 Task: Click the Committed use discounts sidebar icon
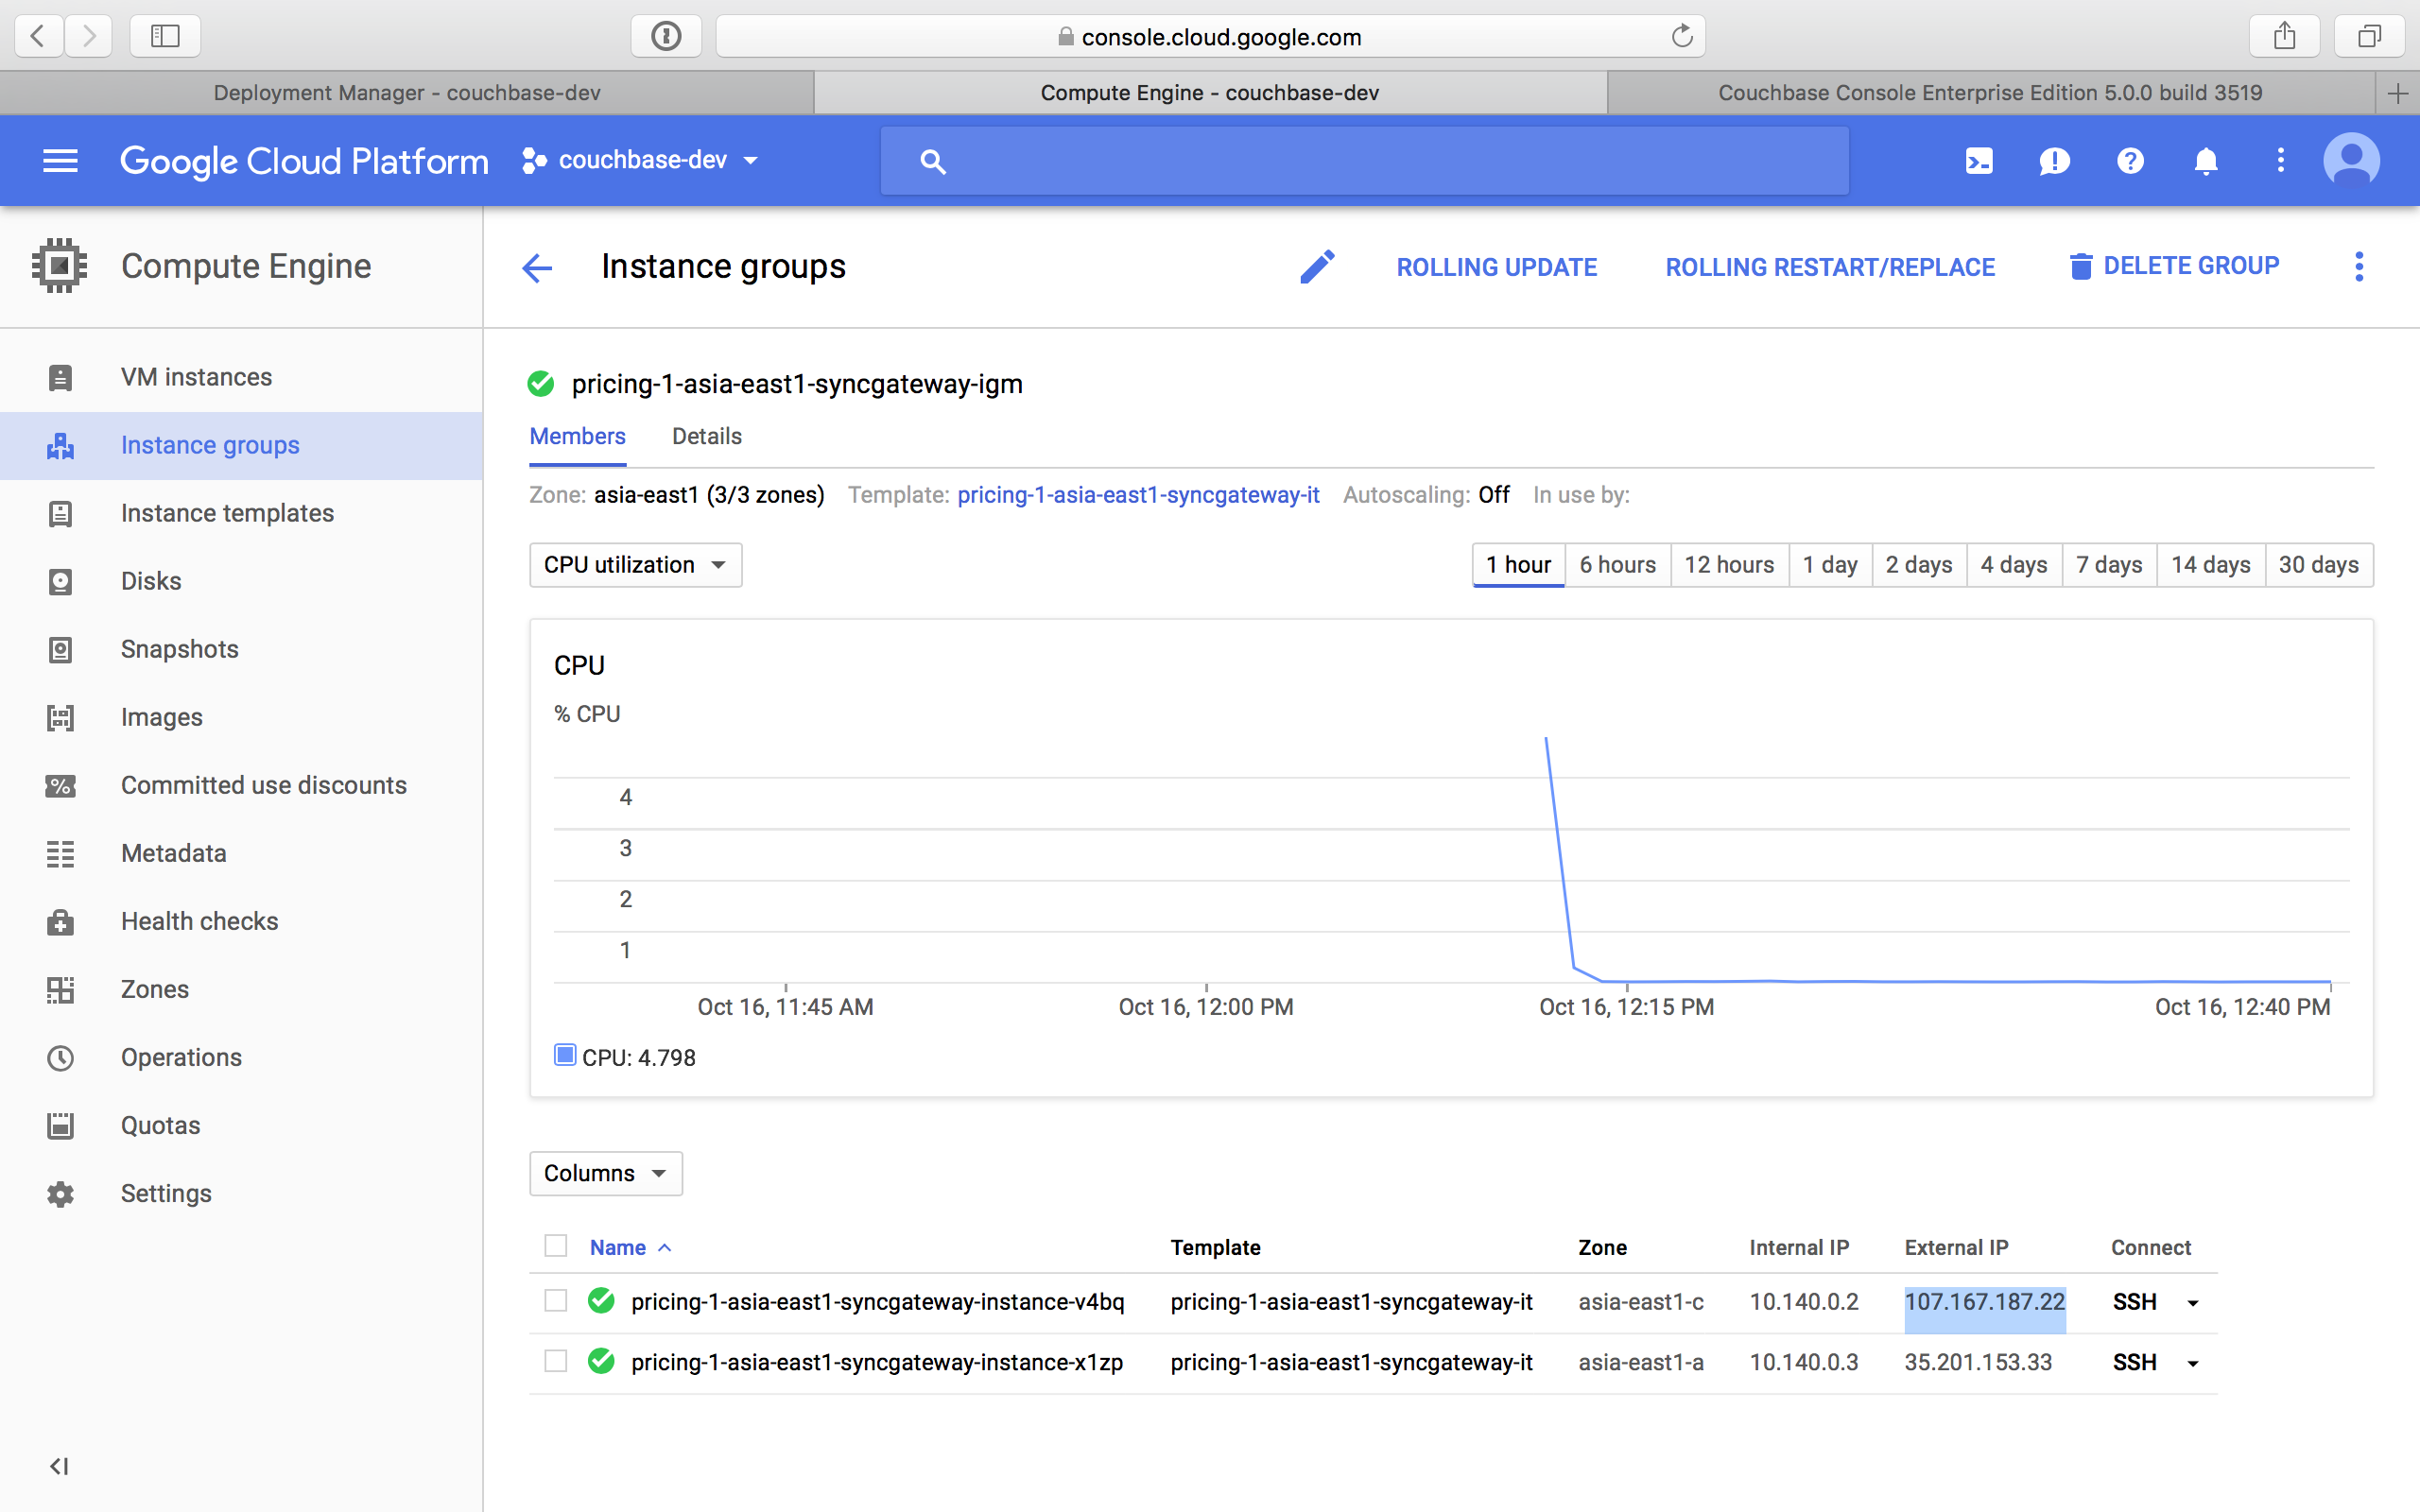pos(60,783)
